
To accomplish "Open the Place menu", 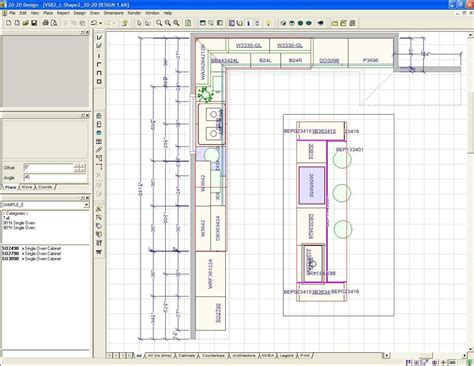I will 48,13.
